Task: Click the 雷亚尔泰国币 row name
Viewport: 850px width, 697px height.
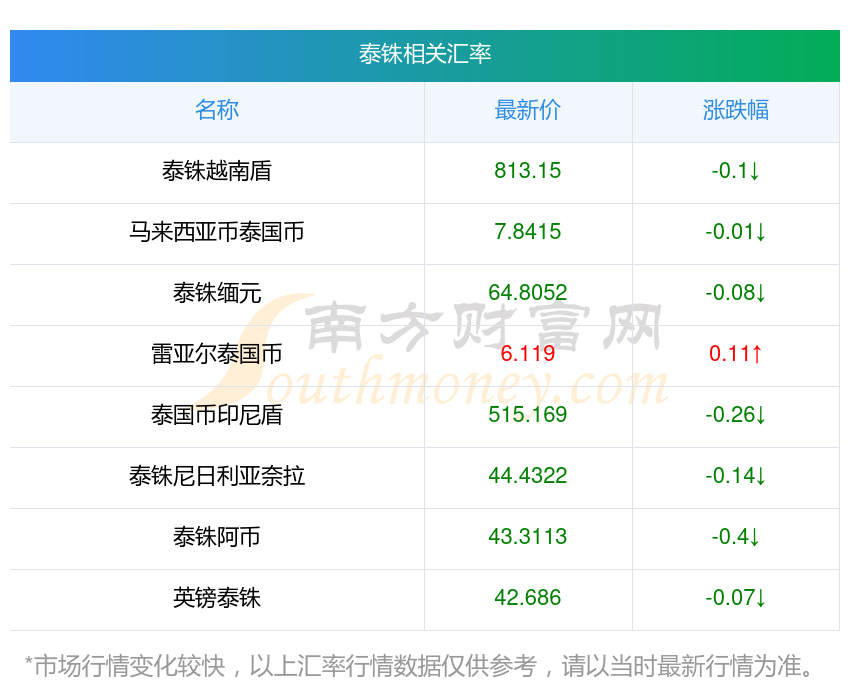Action: pos(217,354)
